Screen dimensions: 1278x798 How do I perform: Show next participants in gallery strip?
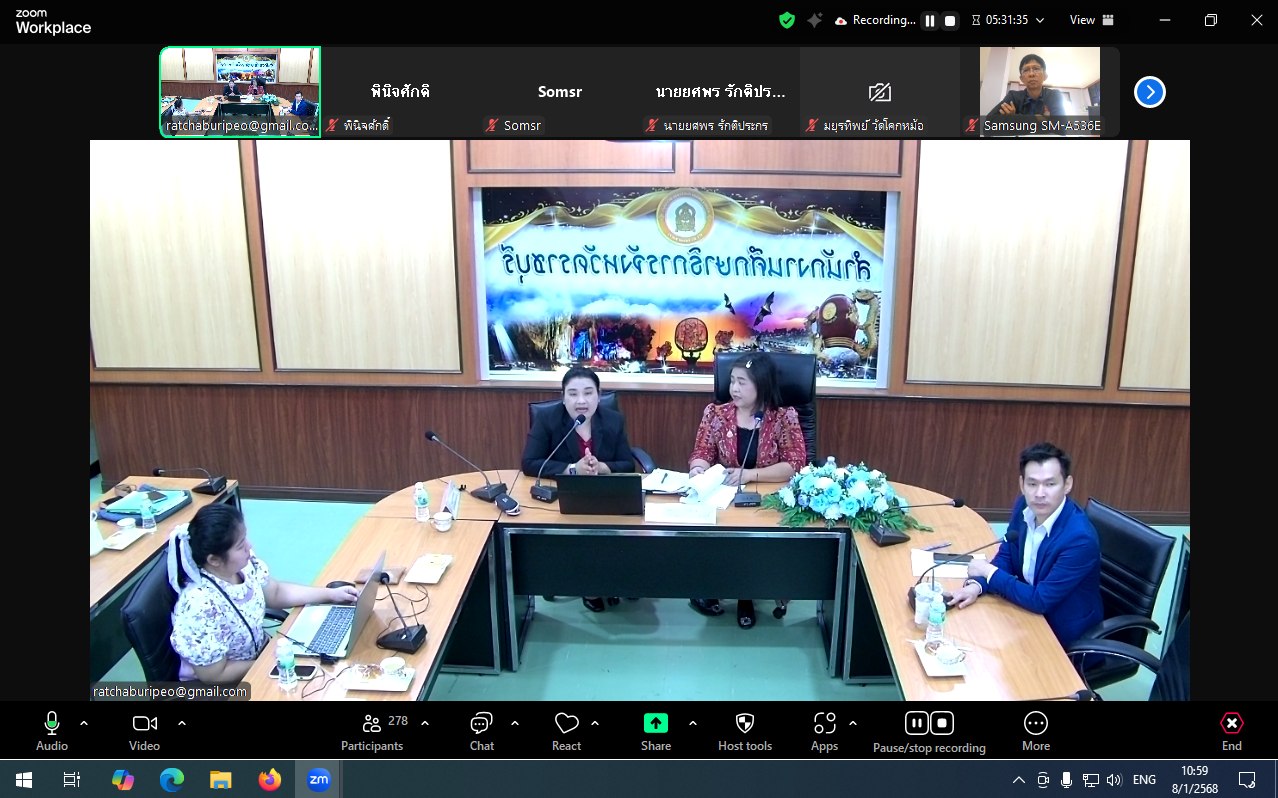(1150, 92)
